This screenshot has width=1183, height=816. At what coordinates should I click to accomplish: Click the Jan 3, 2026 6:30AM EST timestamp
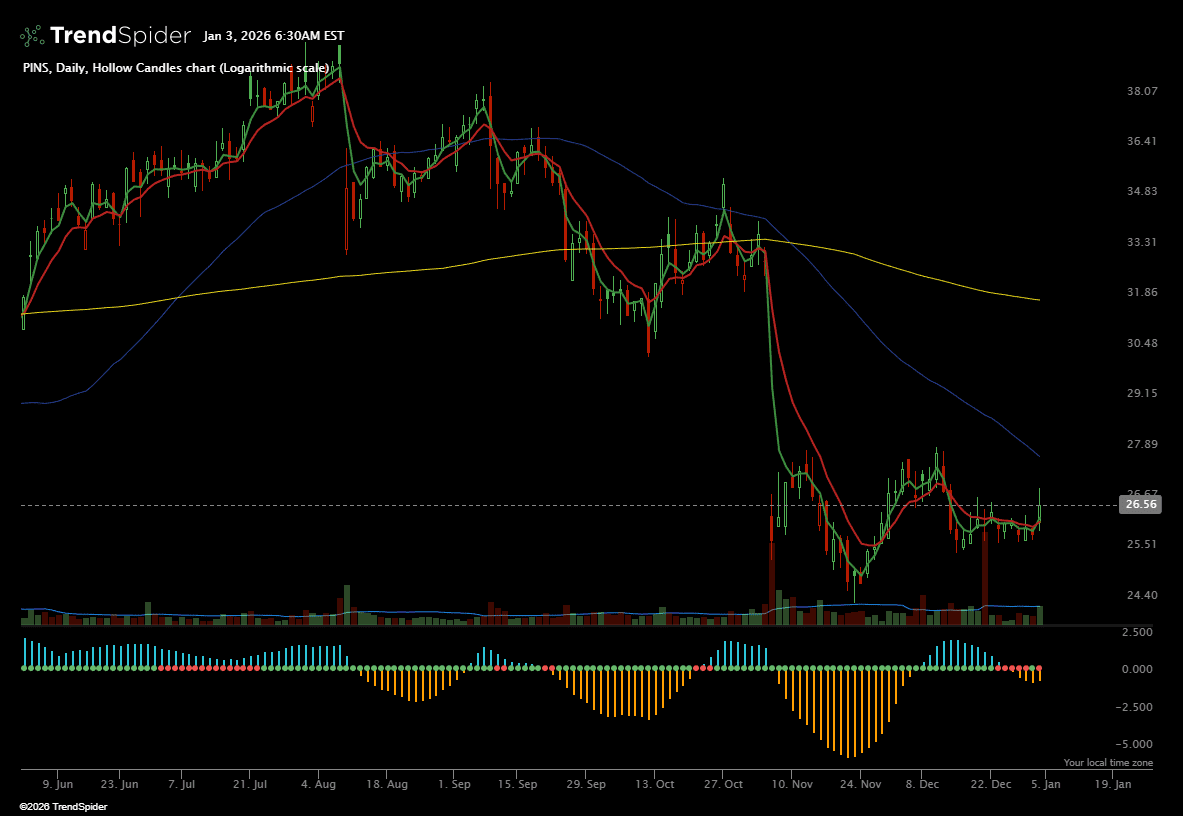273,36
